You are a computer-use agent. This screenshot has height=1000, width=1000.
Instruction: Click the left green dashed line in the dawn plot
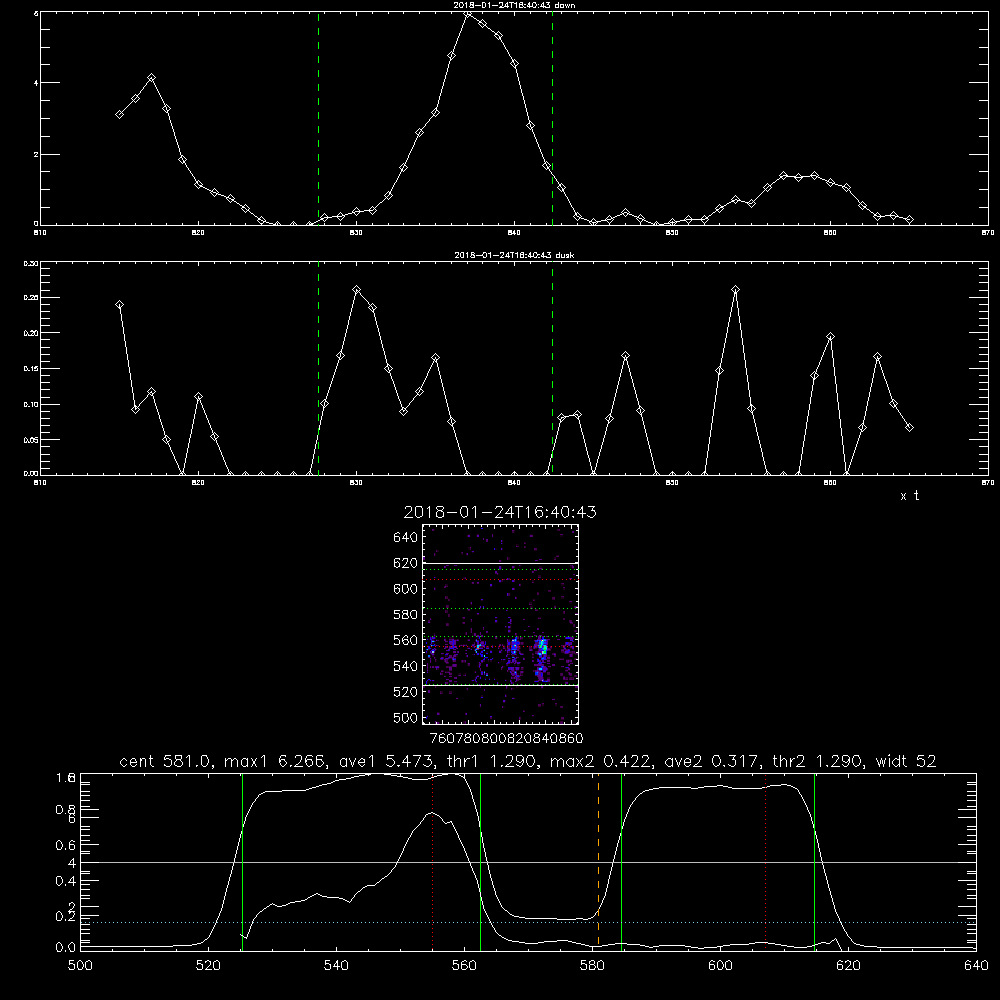(318, 118)
